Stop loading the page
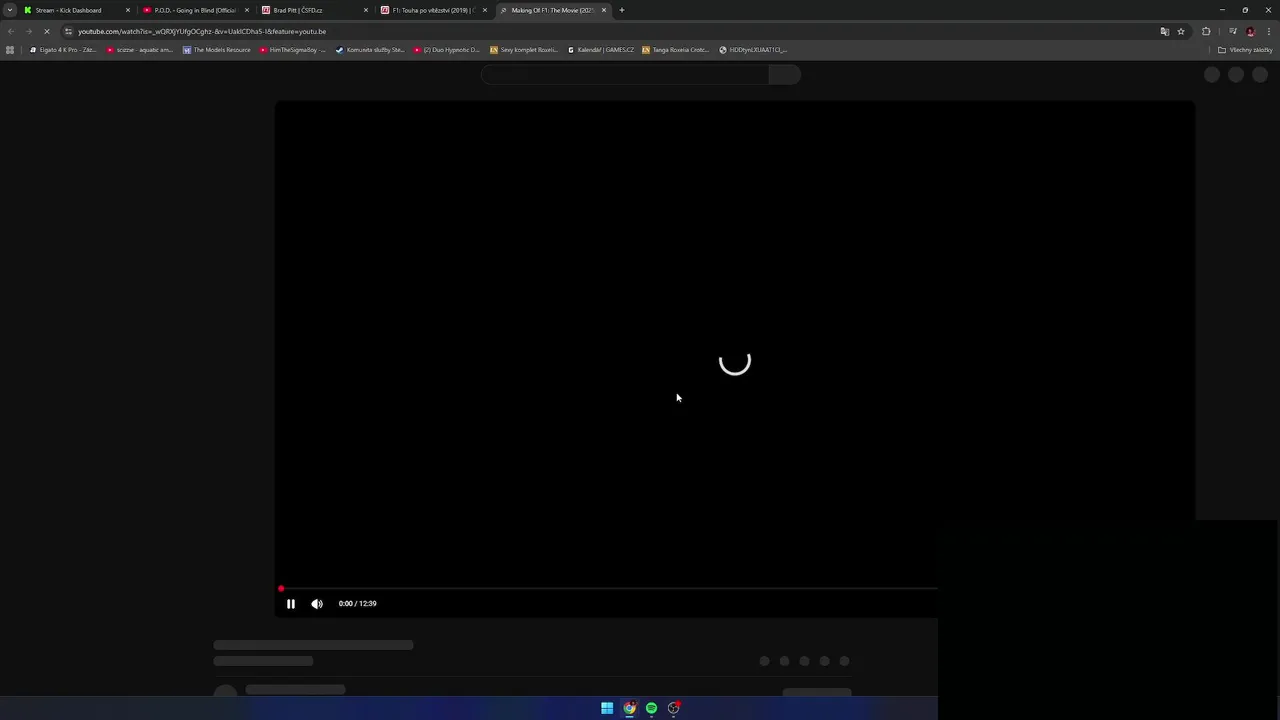Viewport: 1280px width, 720px height. pos(46,31)
